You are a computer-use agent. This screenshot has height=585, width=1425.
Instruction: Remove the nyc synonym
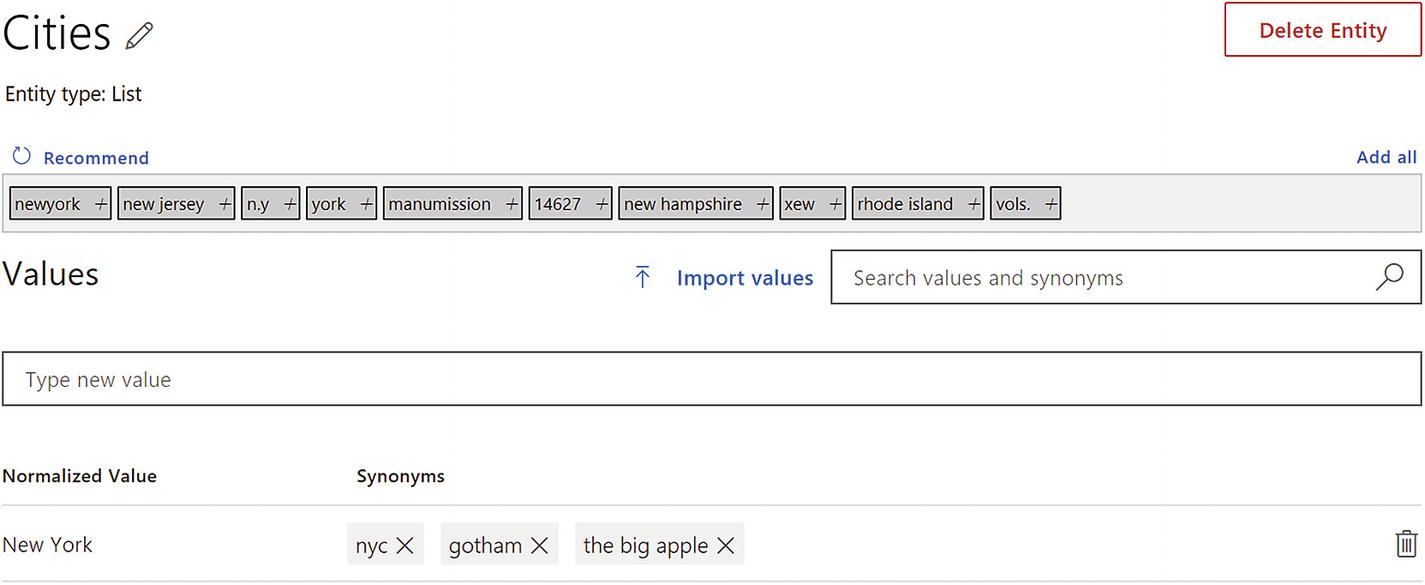coord(406,545)
